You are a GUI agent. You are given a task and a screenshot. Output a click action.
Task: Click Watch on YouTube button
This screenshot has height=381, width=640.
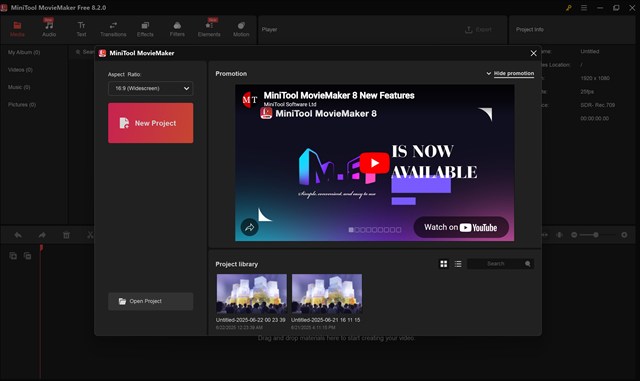(461, 227)
